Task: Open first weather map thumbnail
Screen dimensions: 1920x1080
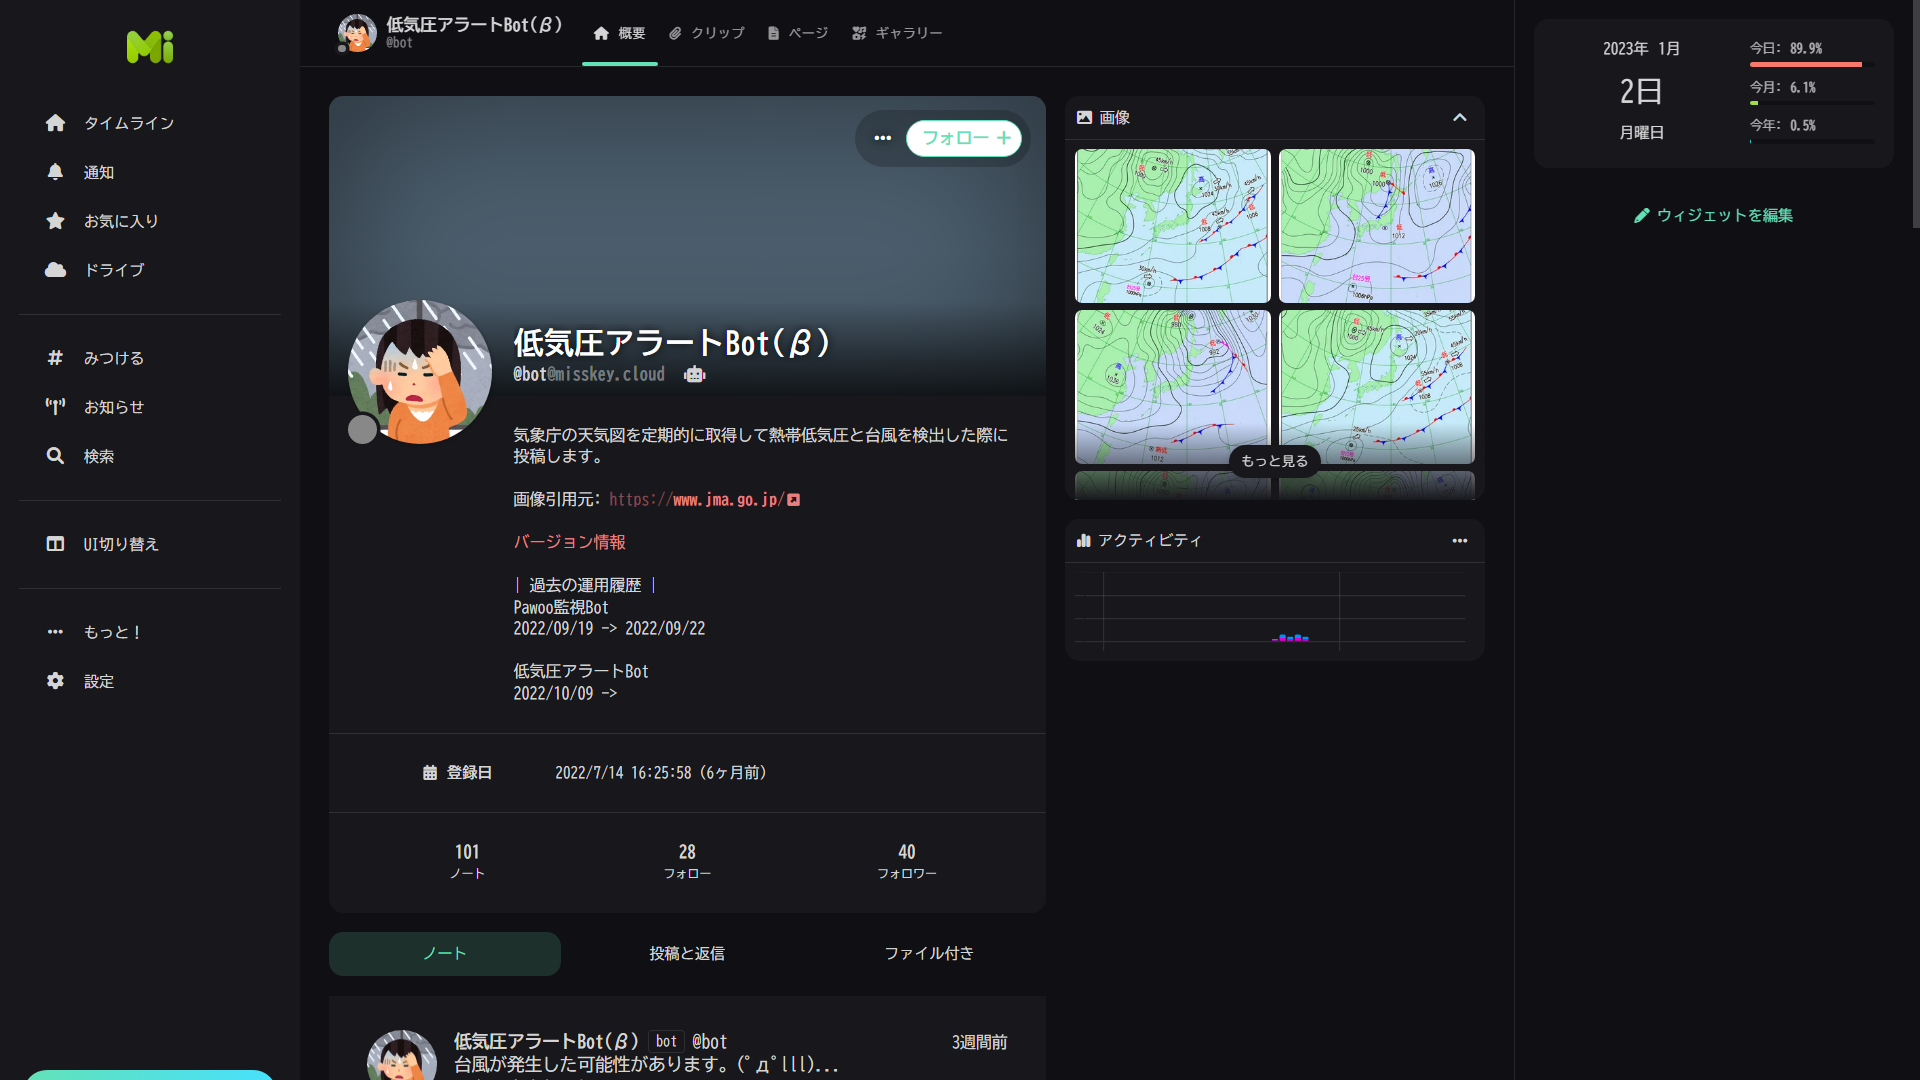Action: pos(1172,226)
